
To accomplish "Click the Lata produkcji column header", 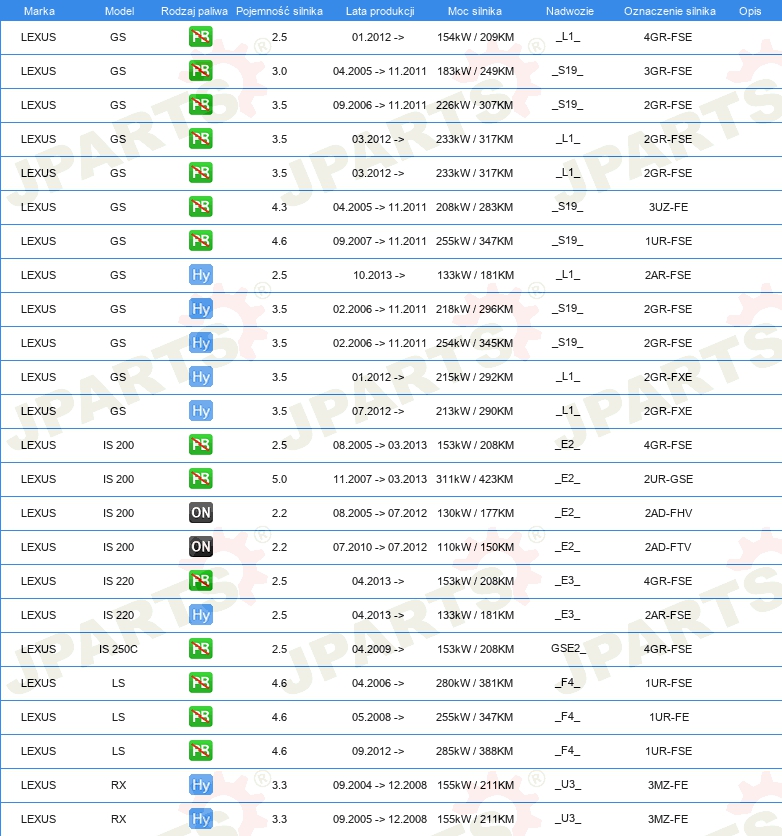I will pos(380,11).
